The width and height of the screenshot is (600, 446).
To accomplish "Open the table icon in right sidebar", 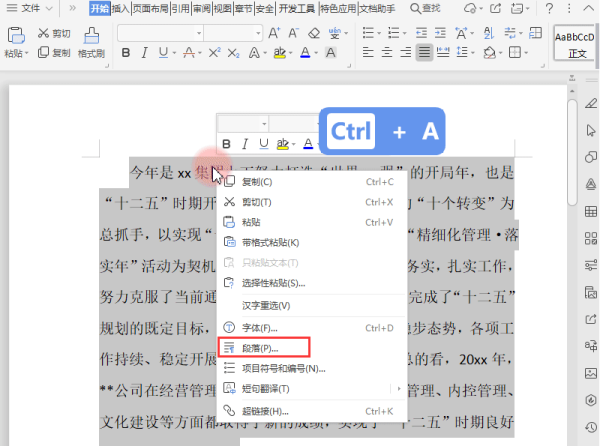I will (591, 212).
